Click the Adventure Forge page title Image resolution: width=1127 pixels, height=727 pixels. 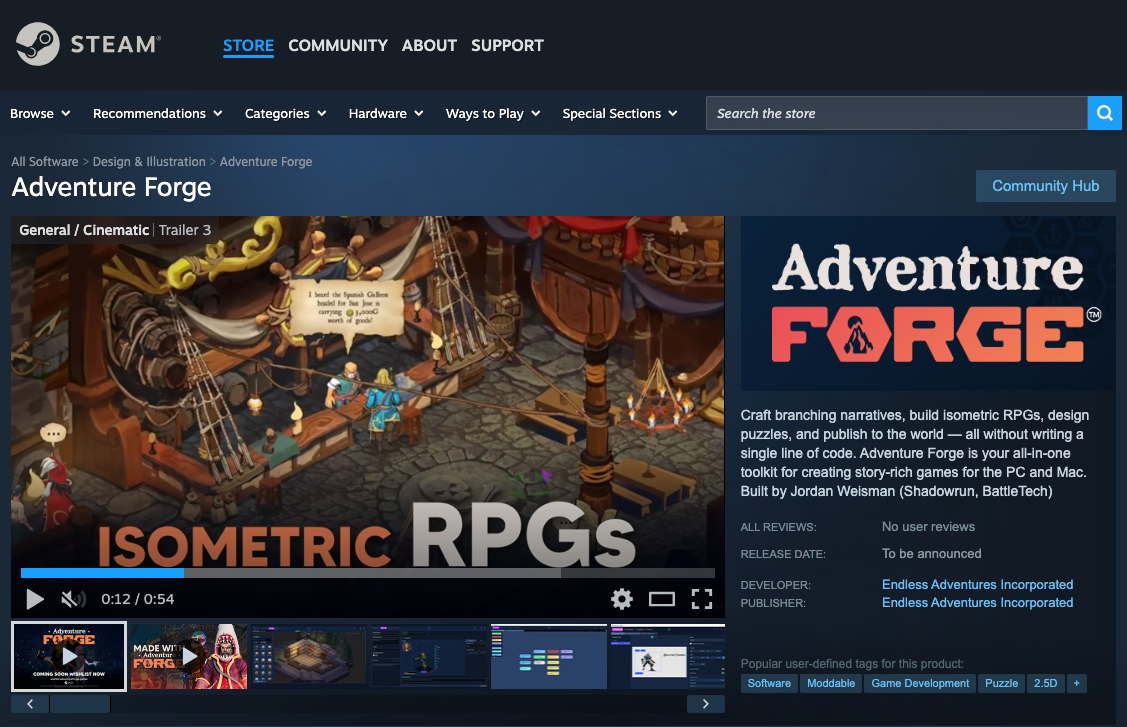tap(111, 187)
